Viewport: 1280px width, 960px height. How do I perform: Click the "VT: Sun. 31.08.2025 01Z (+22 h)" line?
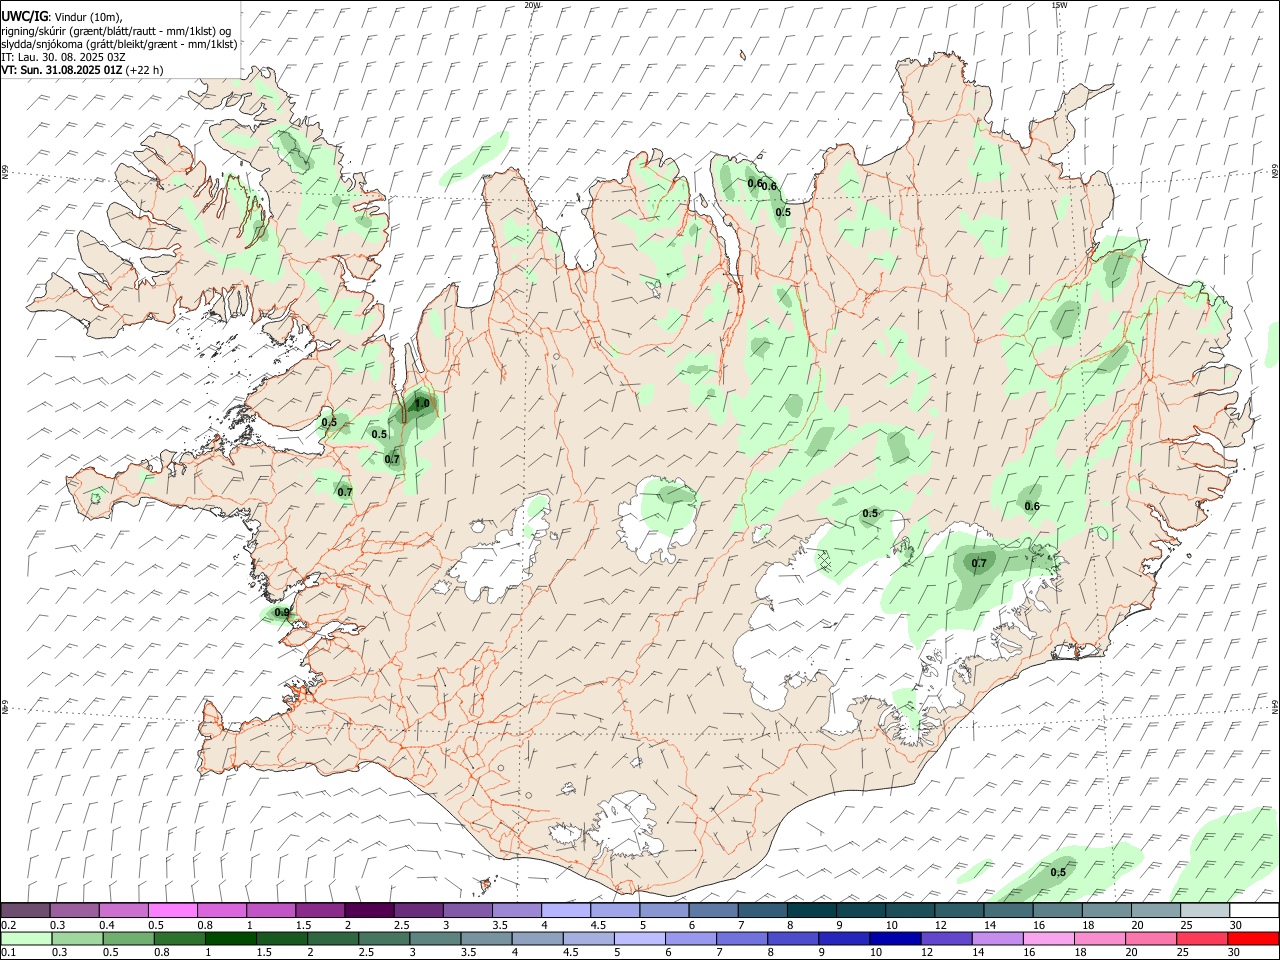[x=82, y=70]
